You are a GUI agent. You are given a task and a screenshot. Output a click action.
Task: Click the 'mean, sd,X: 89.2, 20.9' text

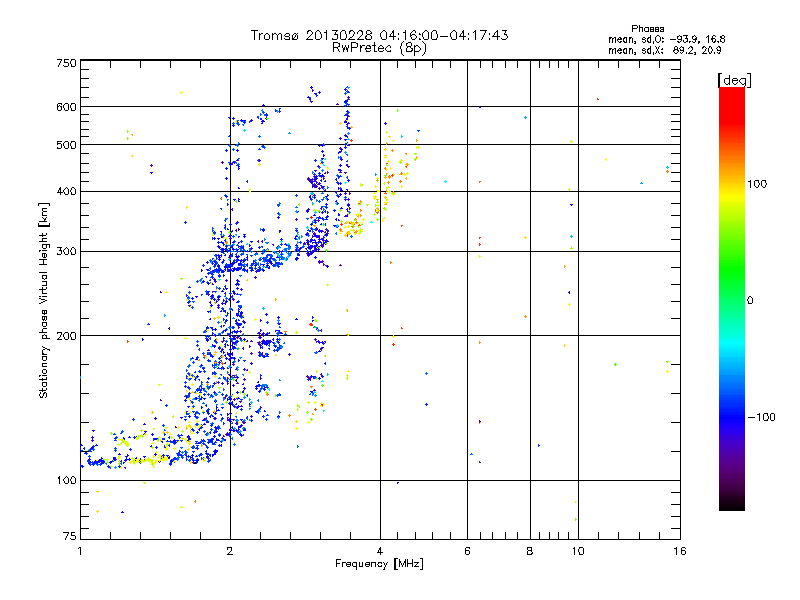tap(664, 50)
